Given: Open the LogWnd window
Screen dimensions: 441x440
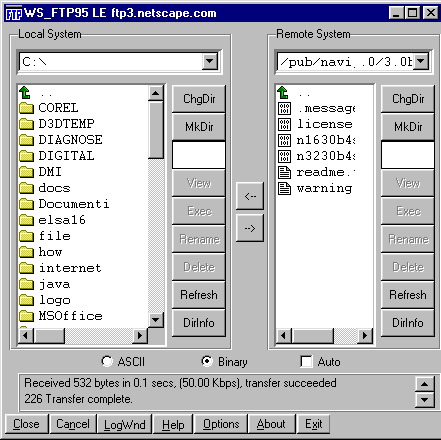Looking at the screenshot, I should click(125, 424).
